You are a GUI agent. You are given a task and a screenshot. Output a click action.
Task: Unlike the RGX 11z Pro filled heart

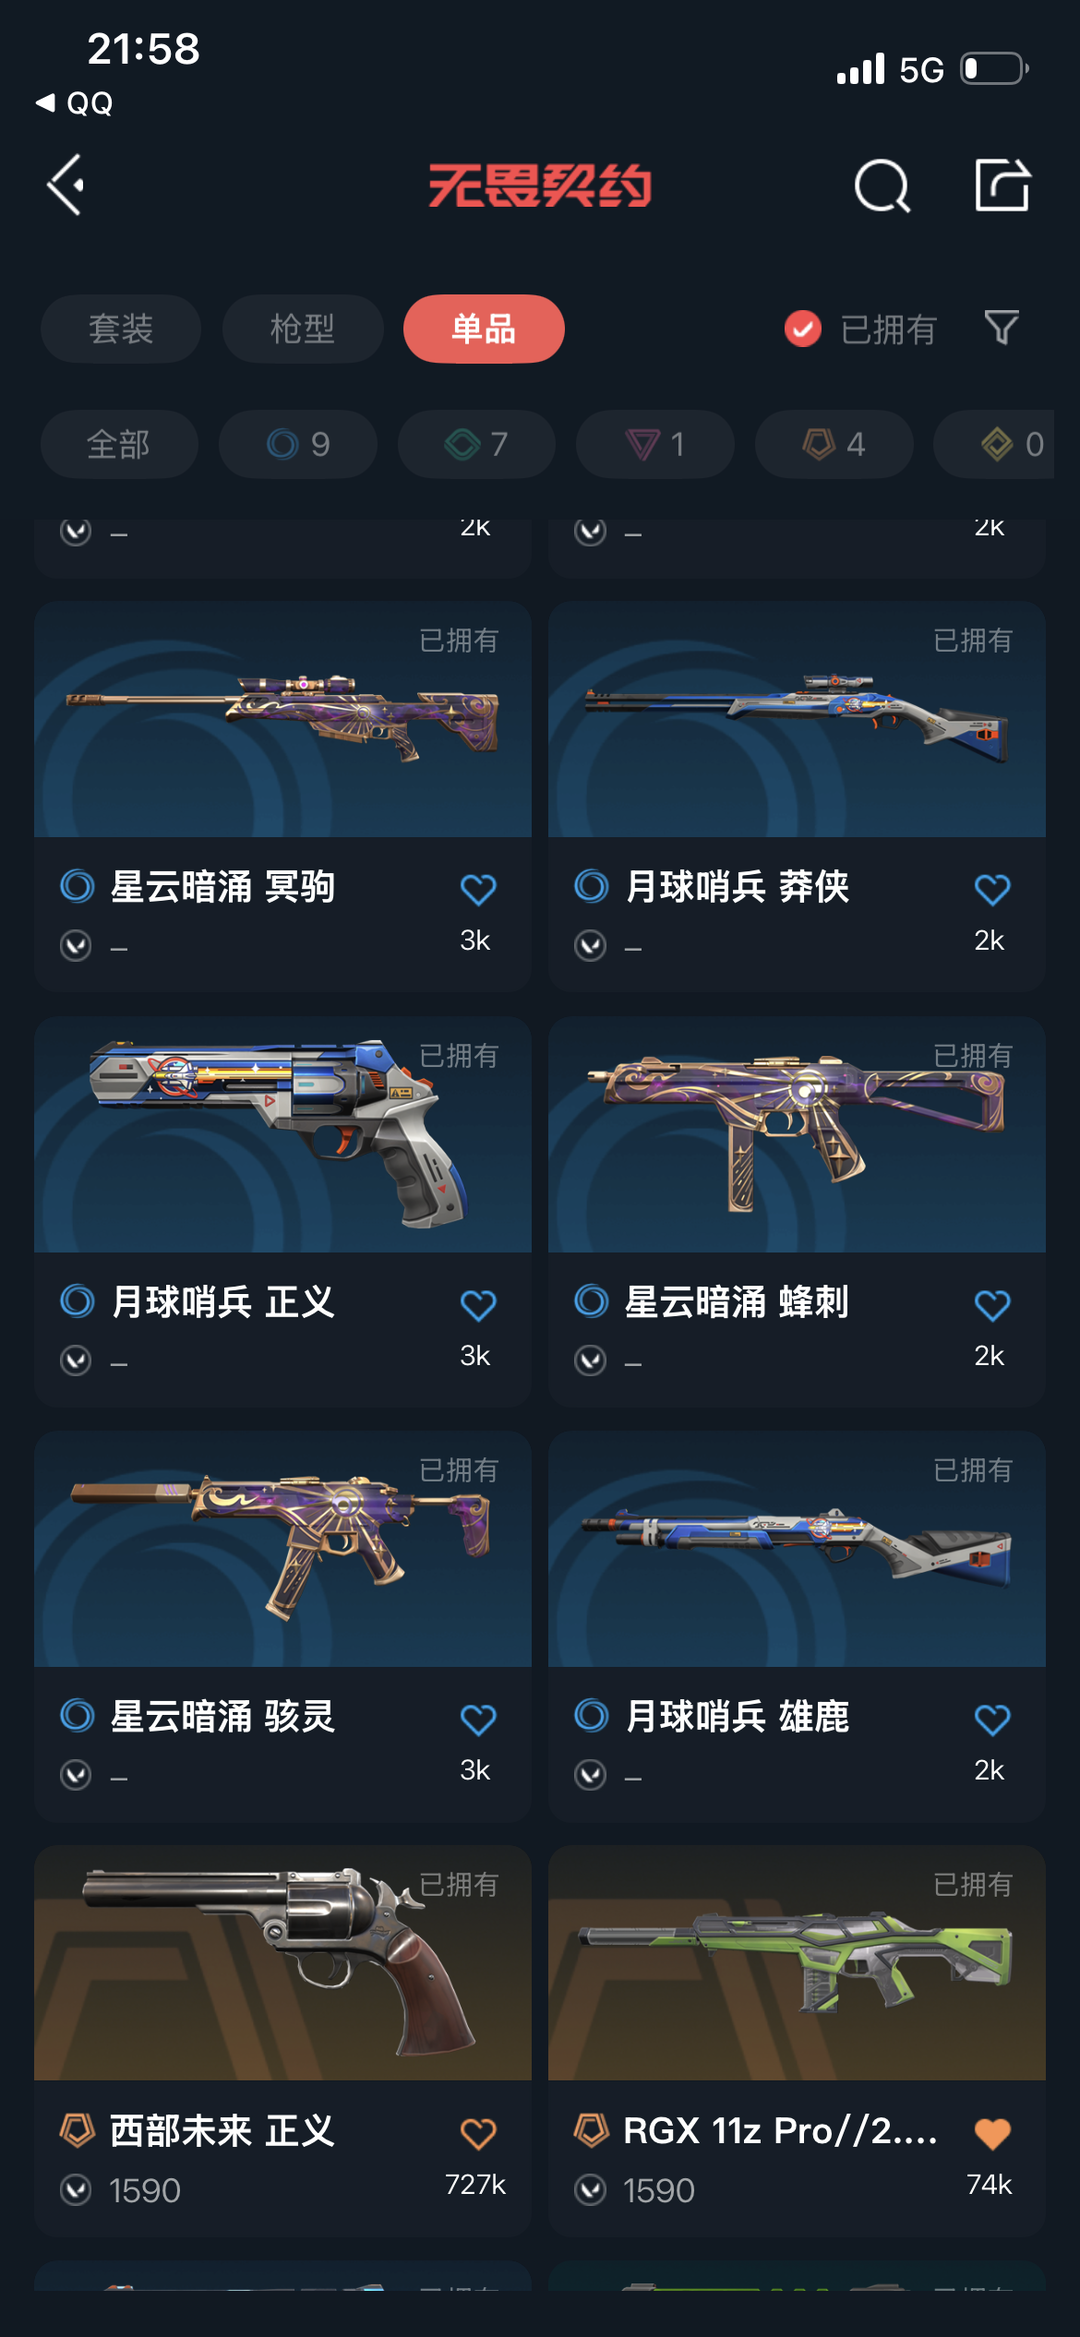[992, 2132]
